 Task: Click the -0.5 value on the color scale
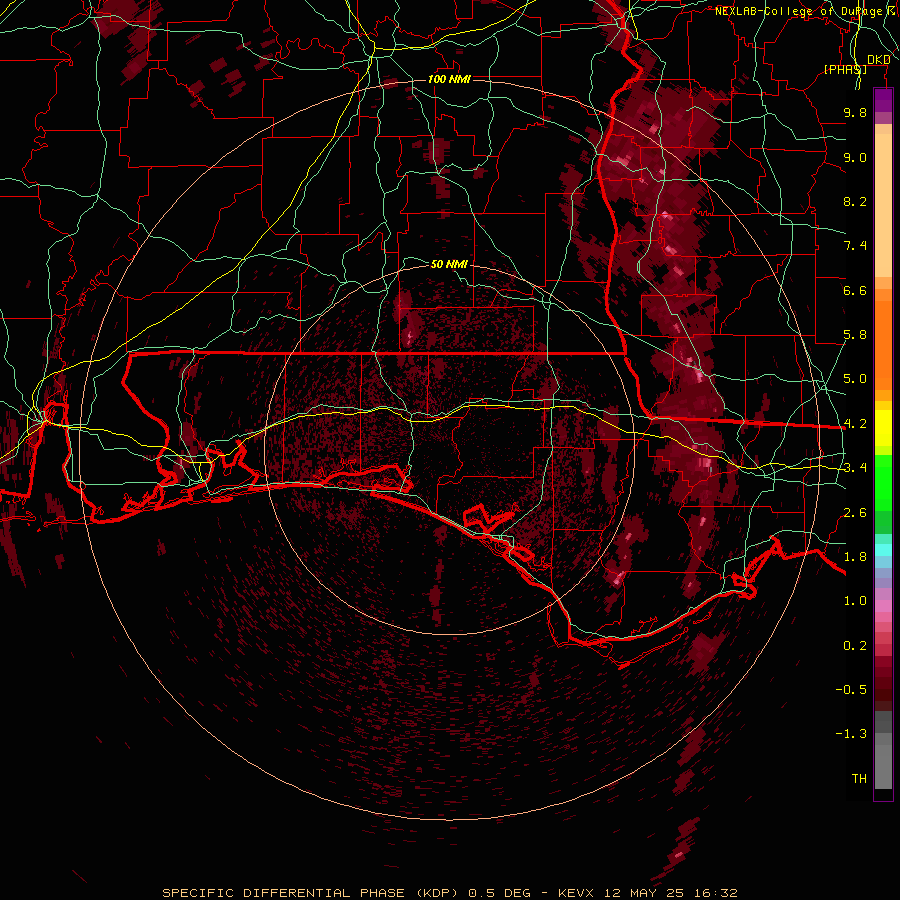[x=851, y=690]
